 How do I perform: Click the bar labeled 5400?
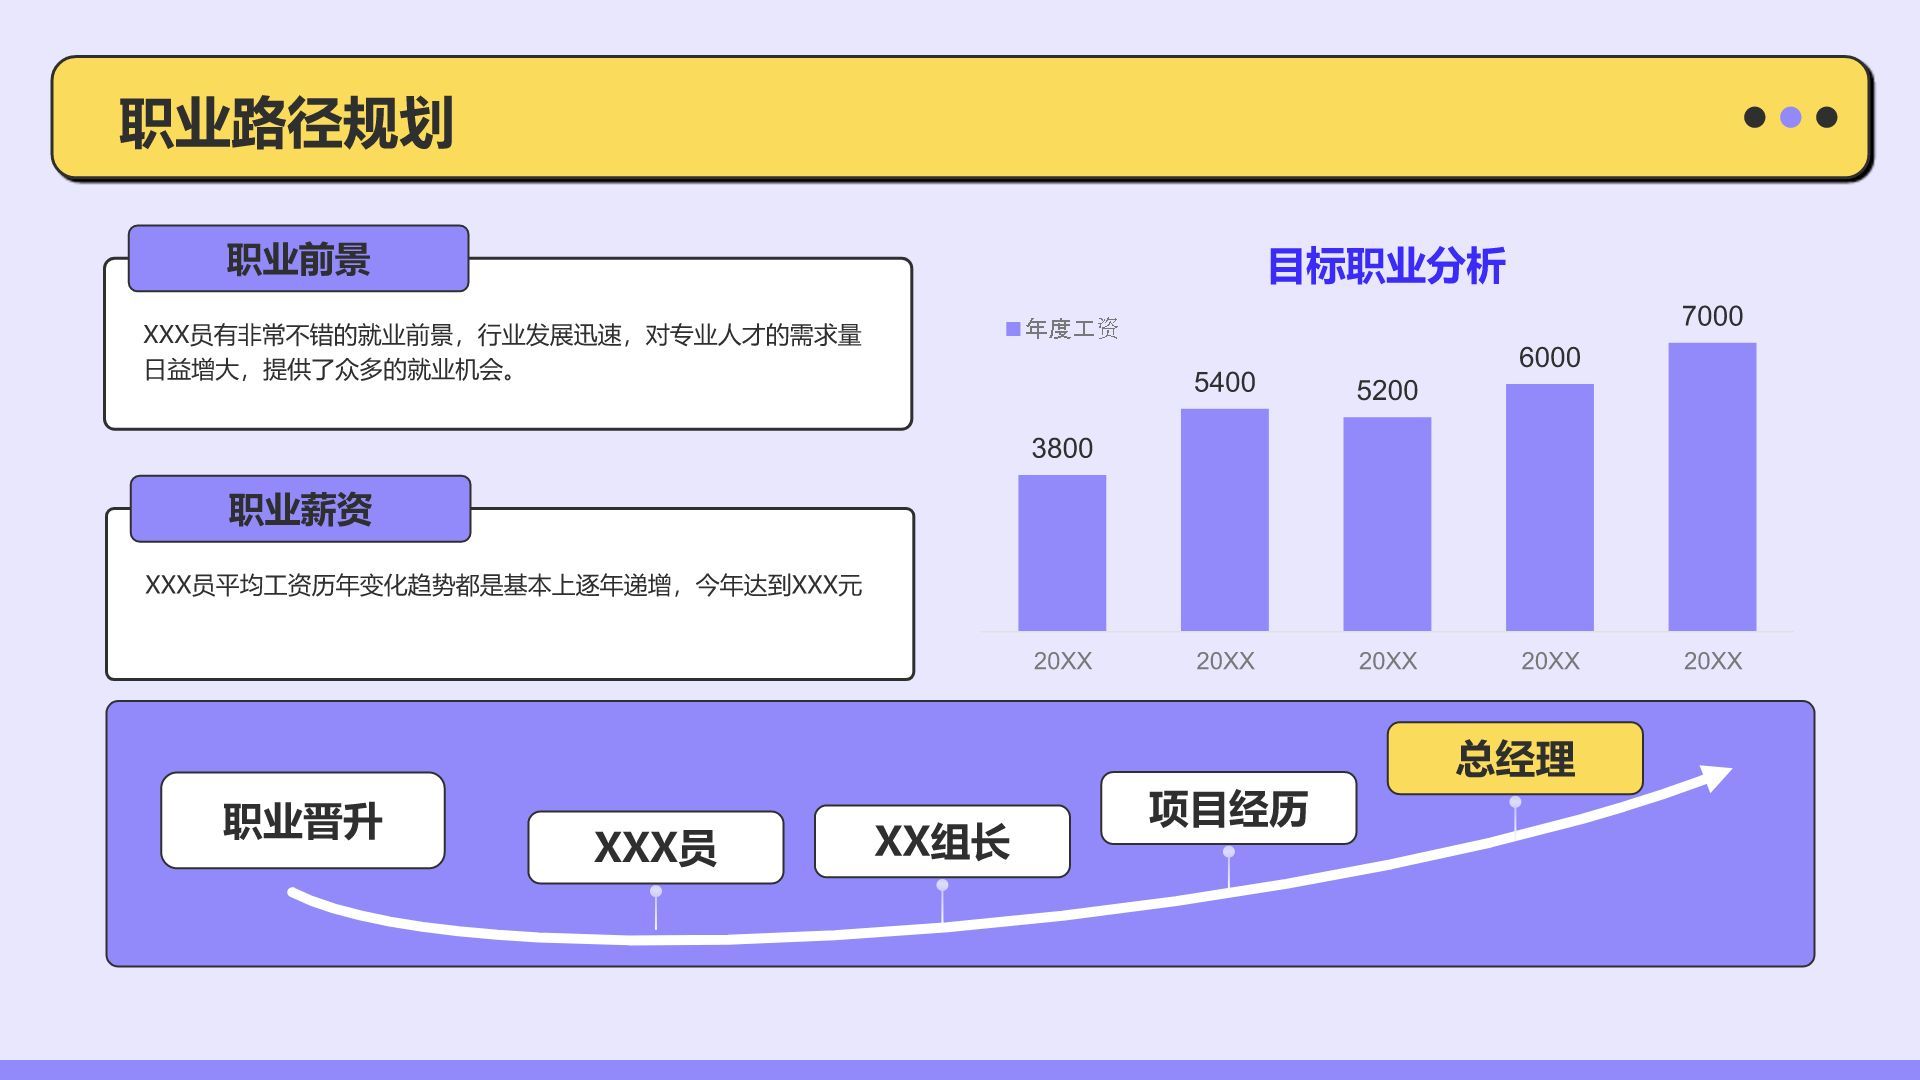click(1224, 520)
